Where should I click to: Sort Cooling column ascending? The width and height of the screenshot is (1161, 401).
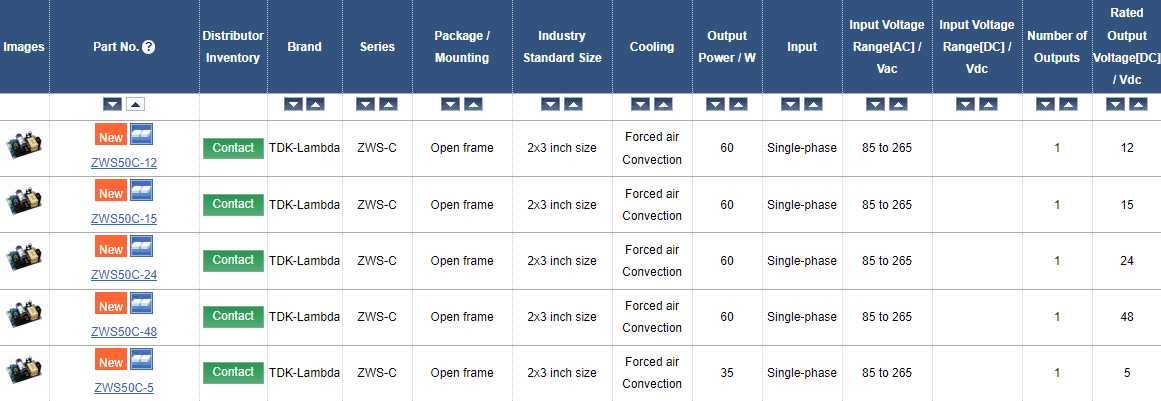pos(663,104)
